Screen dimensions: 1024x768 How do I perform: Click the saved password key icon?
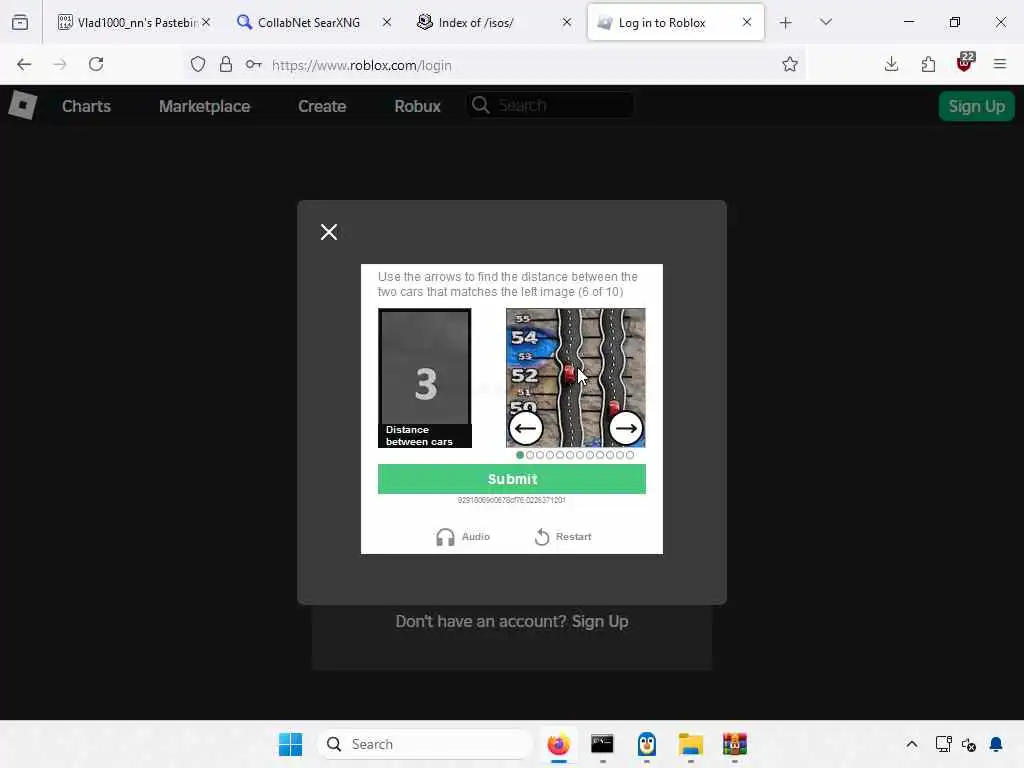tap(253, 65)
